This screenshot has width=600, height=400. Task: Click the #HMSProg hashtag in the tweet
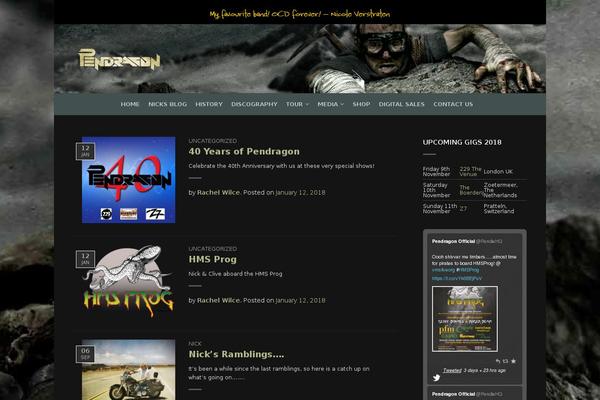coord(468,270)
